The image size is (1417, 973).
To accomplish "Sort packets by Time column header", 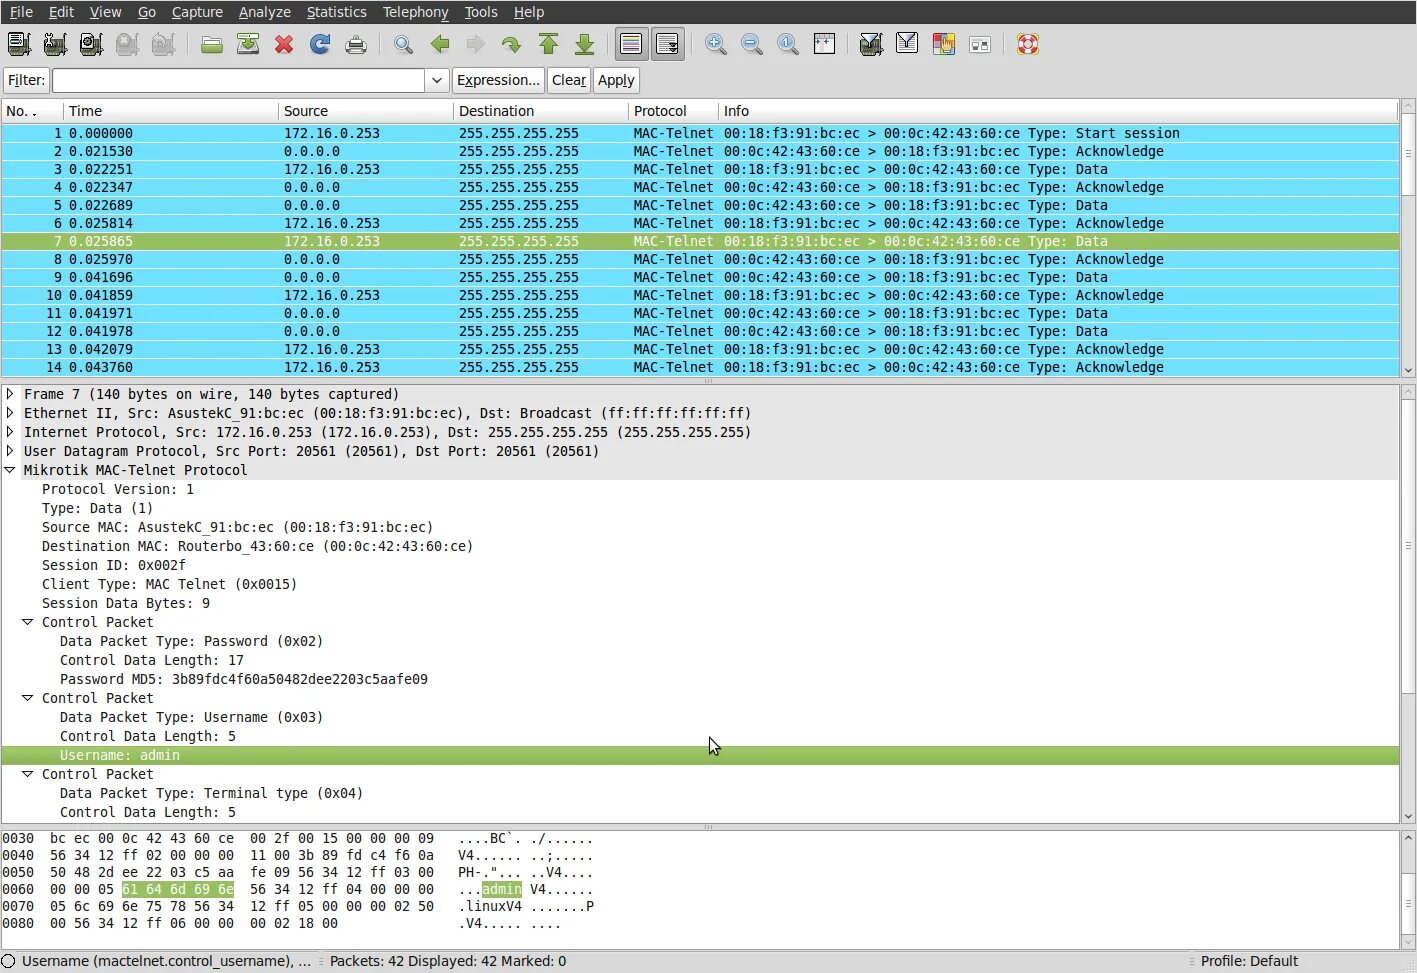I will [x=171, y=111].
